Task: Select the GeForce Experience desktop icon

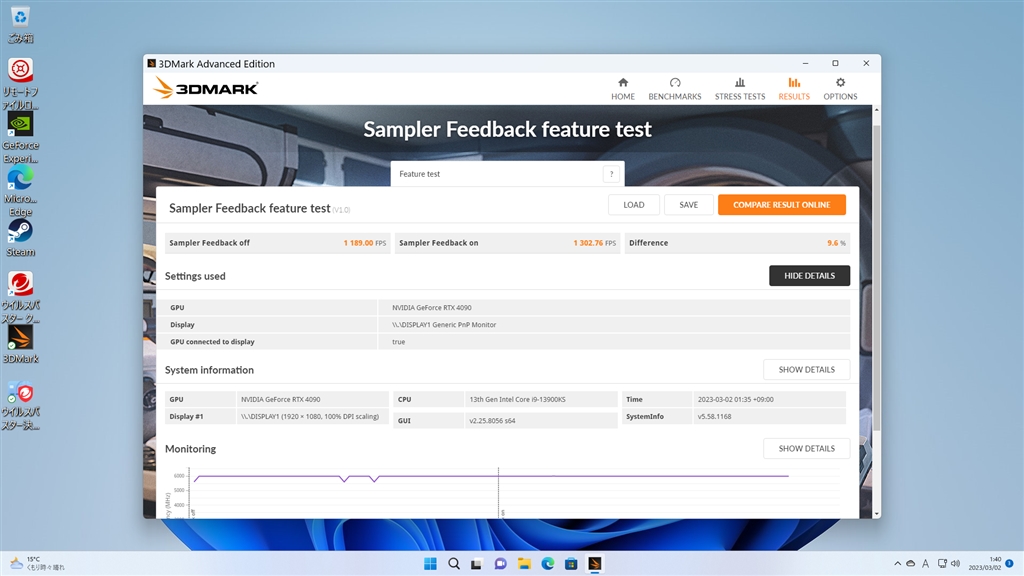Action: (20, 138)
